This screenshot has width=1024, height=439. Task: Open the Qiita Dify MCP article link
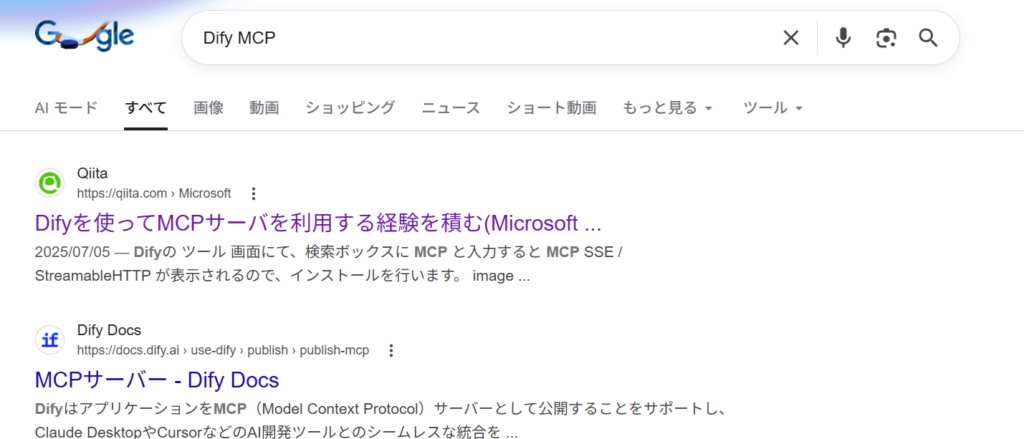click(317, 222)
